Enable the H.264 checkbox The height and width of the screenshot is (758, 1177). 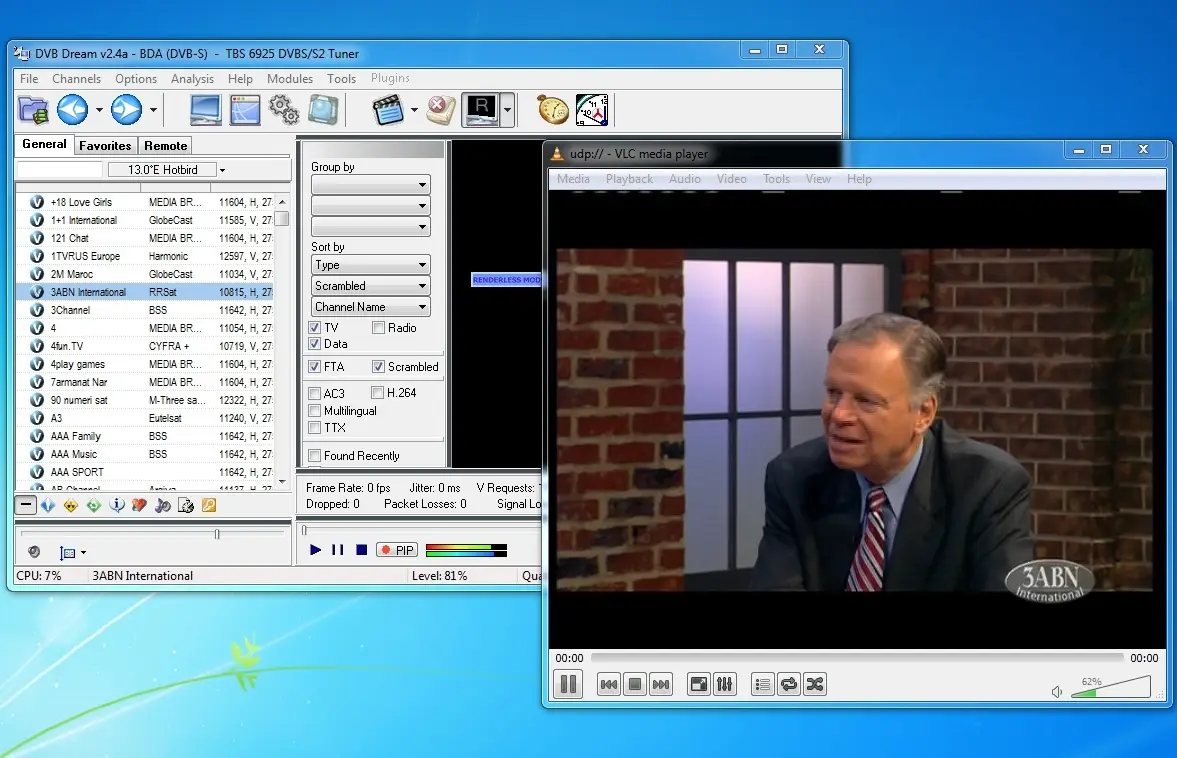378,393
